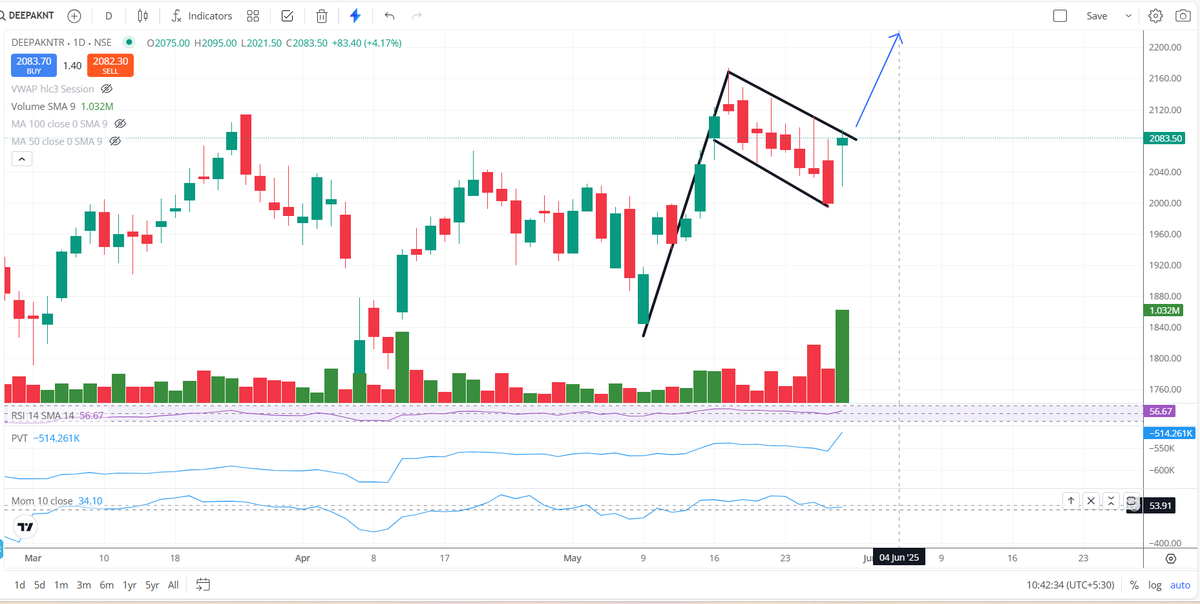Set range to 1yr

(x=130, y=585)
